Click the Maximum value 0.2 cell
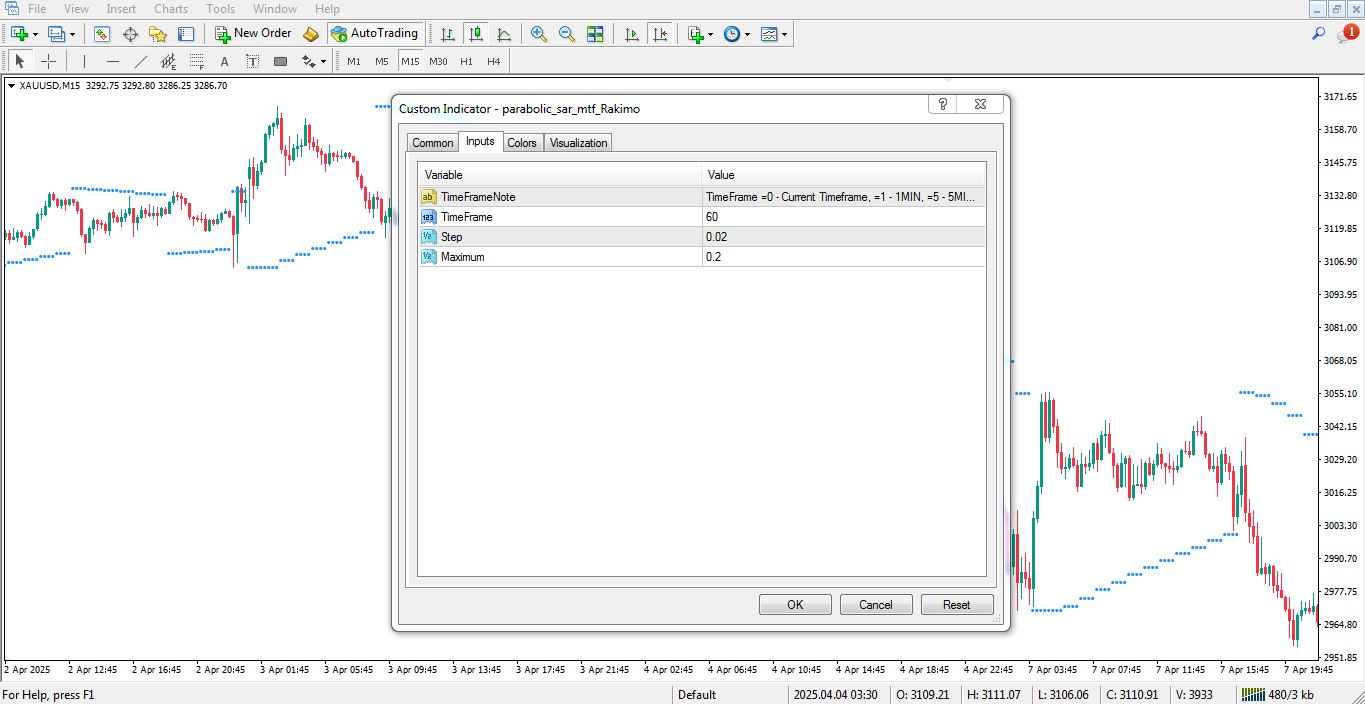 843,257
